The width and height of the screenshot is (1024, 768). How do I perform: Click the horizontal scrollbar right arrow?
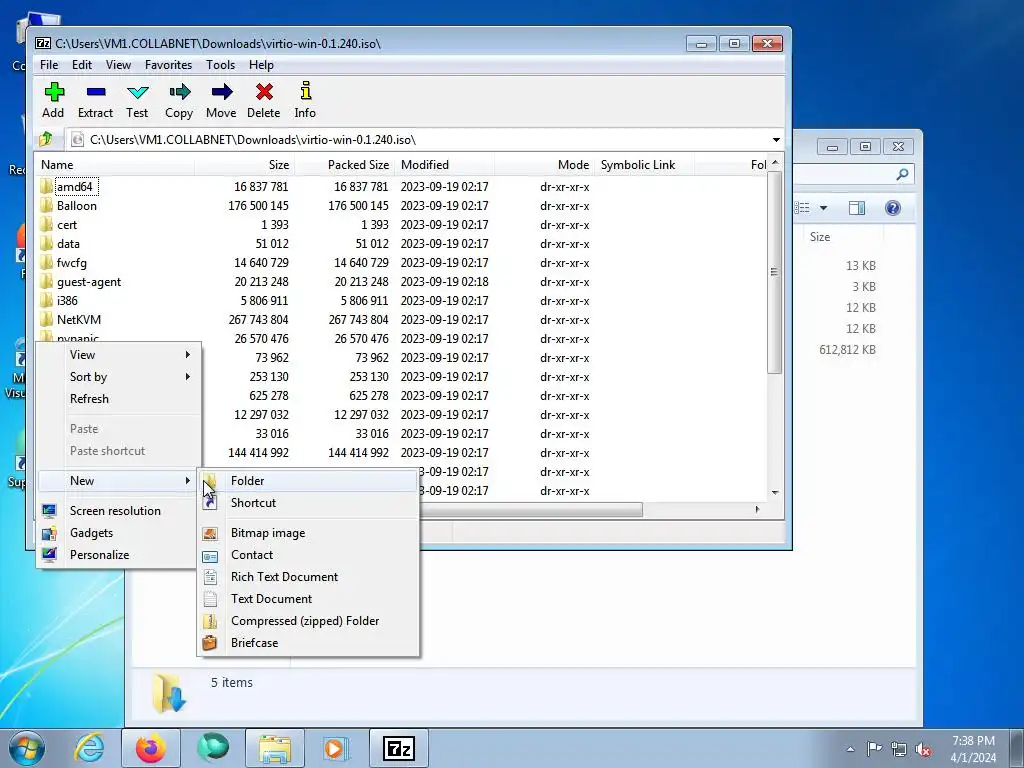tap(757, 509)
